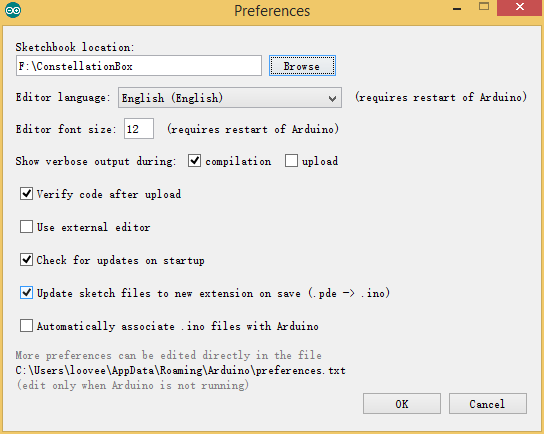Image resolution: width=544 pixels, height=434 pixels.
Task: Click the 'Editor language:' label
Action: [63, 97]
